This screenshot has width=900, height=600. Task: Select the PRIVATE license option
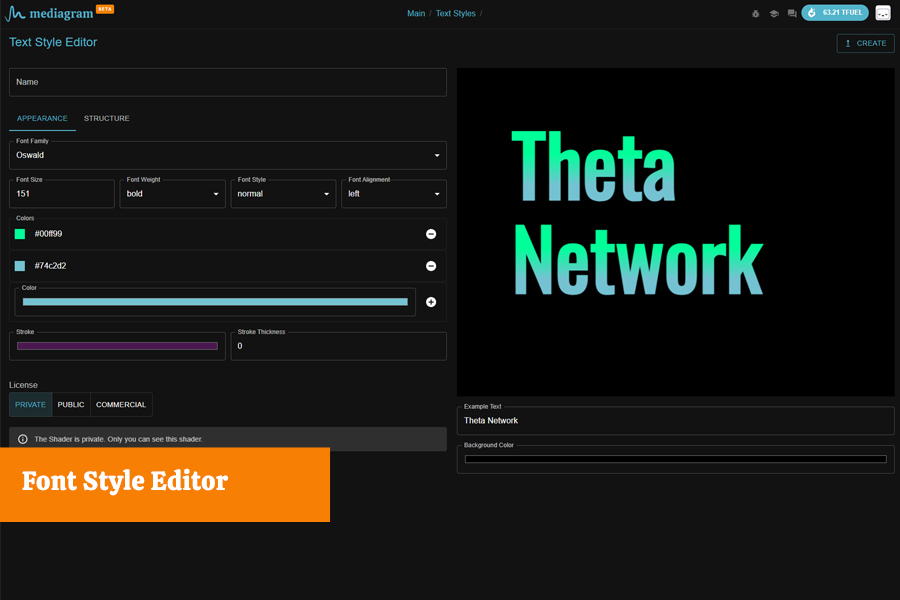(30, 405)
